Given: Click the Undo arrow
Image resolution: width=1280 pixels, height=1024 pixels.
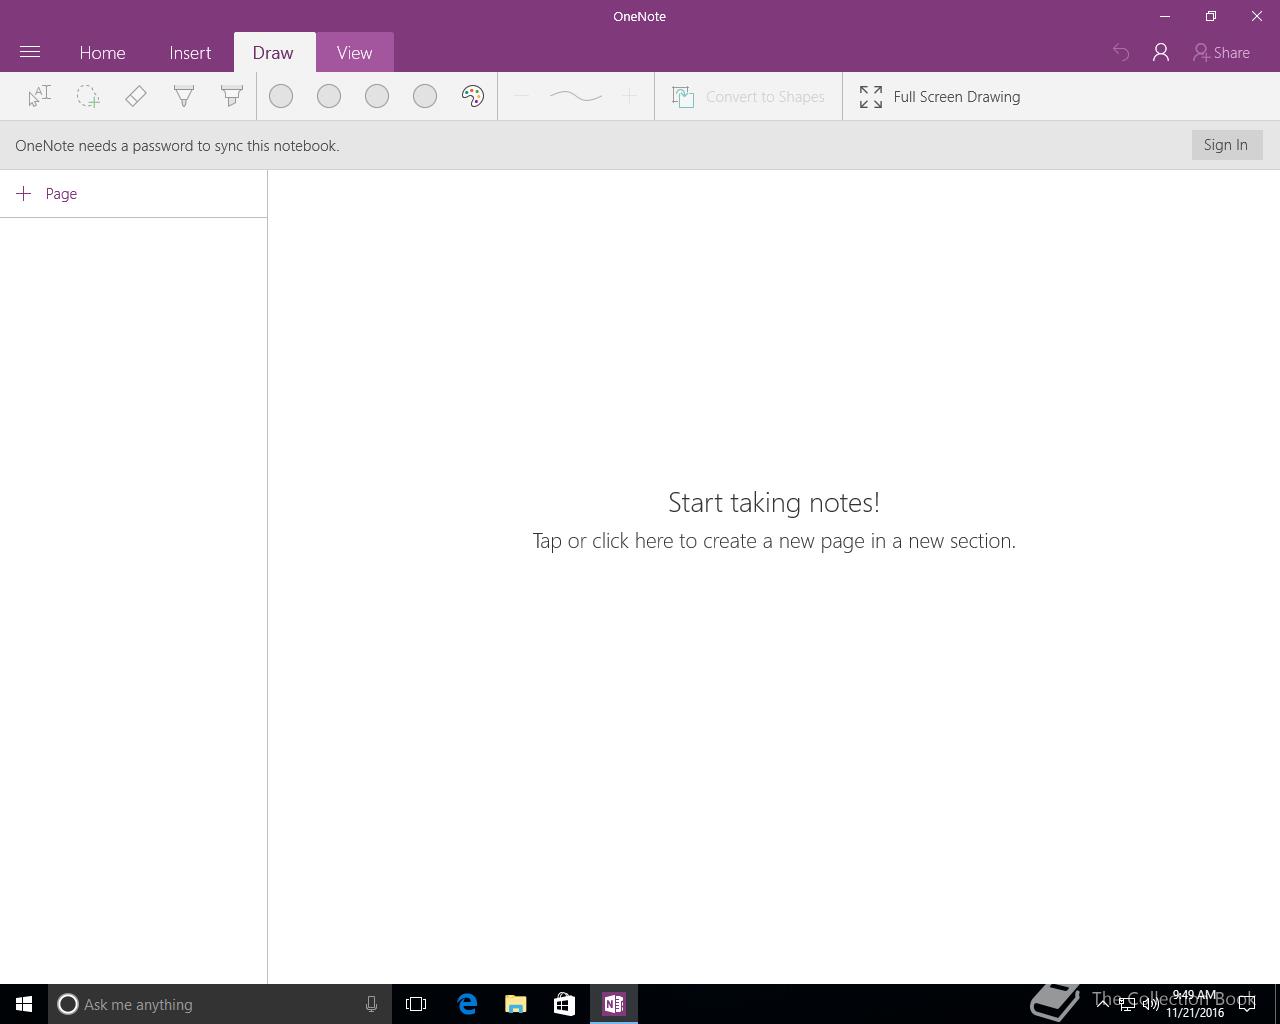Looking at the screenshot, I should (1121, 52).
